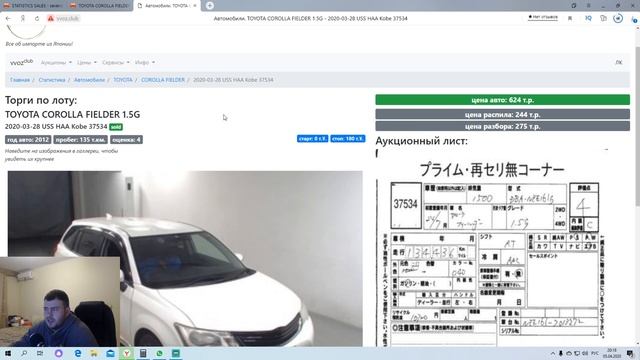
Task: Click the оценка: 4 badge
Action: [x=126, y=140]
